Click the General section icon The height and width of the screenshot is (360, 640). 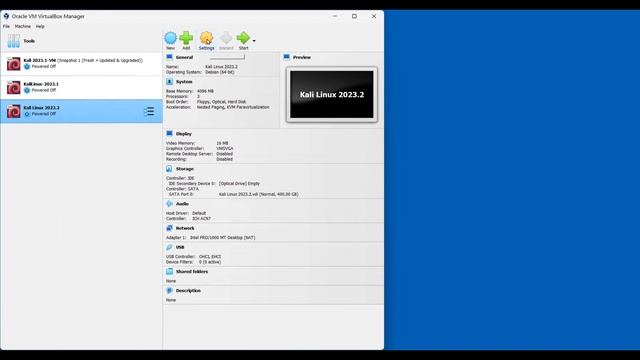click(x=169, y=57)
